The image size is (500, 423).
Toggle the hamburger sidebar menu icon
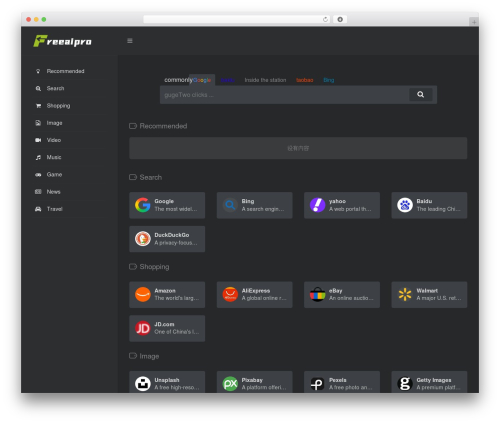tap(130, 41)
